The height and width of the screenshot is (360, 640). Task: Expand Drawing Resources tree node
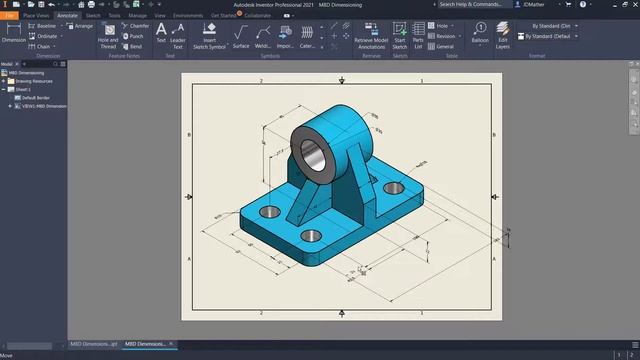pos(4,81)
